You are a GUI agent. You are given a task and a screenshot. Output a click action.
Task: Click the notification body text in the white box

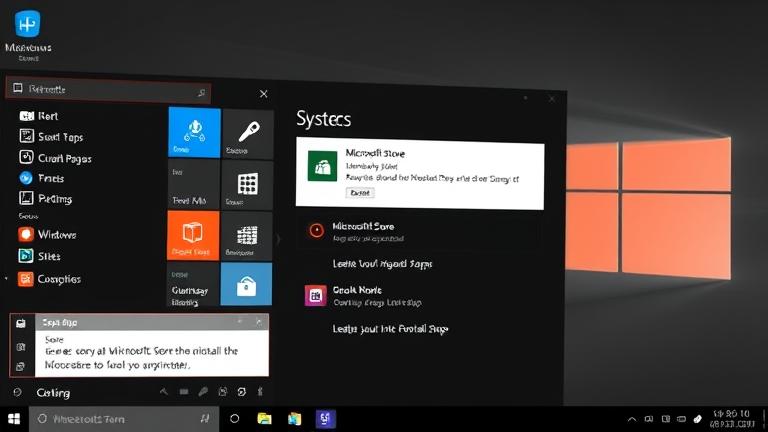tap(142, 358)
